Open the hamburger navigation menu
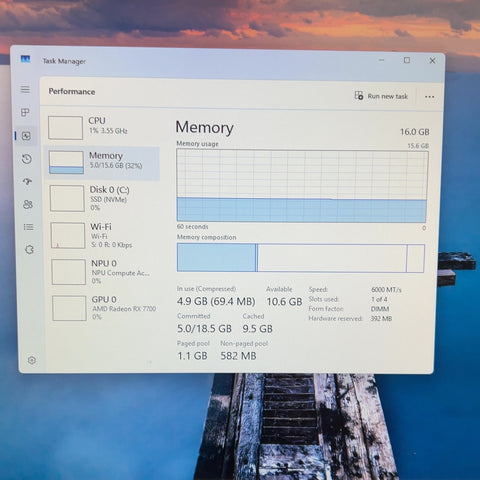The height and width of the screenshot is (480, 480). tap(25, 89)
